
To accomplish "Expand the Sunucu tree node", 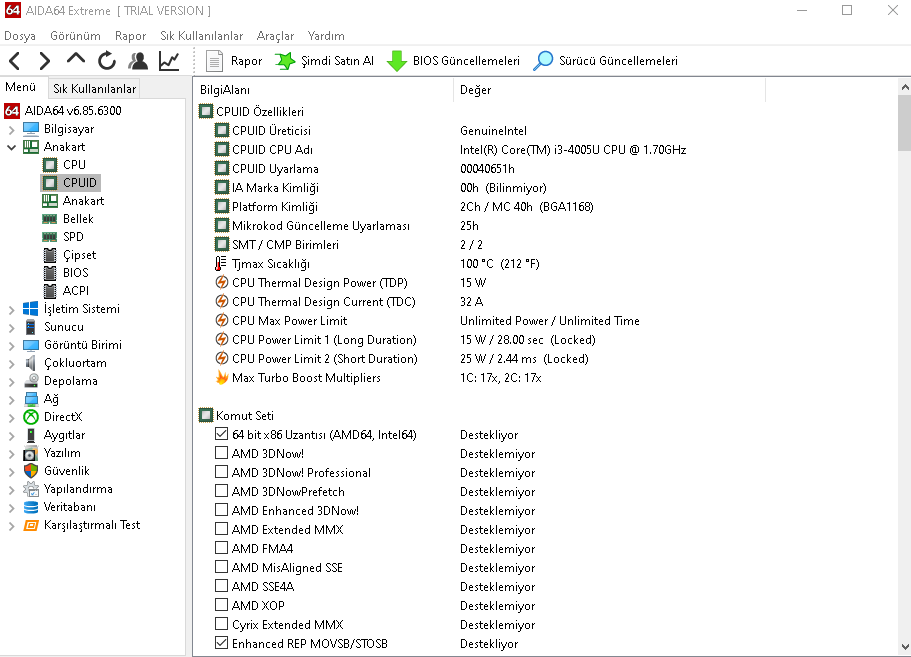I will click(12, 328).
